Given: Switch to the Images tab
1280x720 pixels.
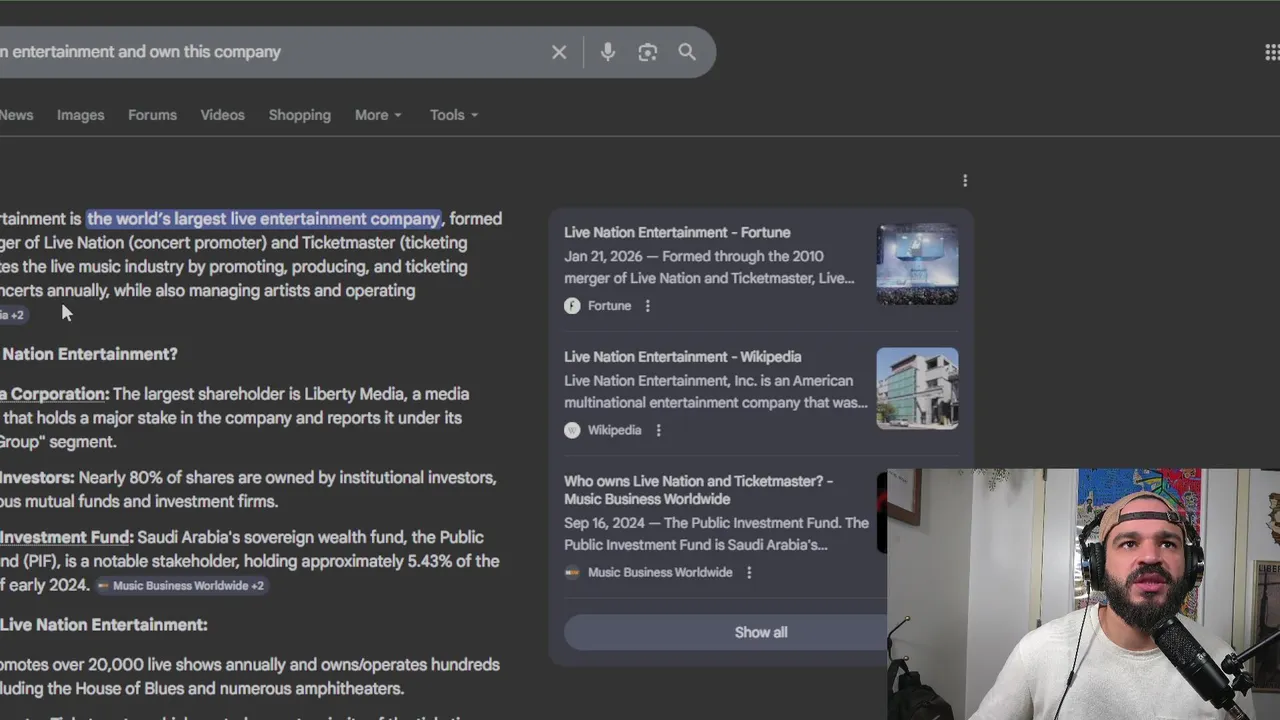Looking at the screenshot, I should pos(80,115).
